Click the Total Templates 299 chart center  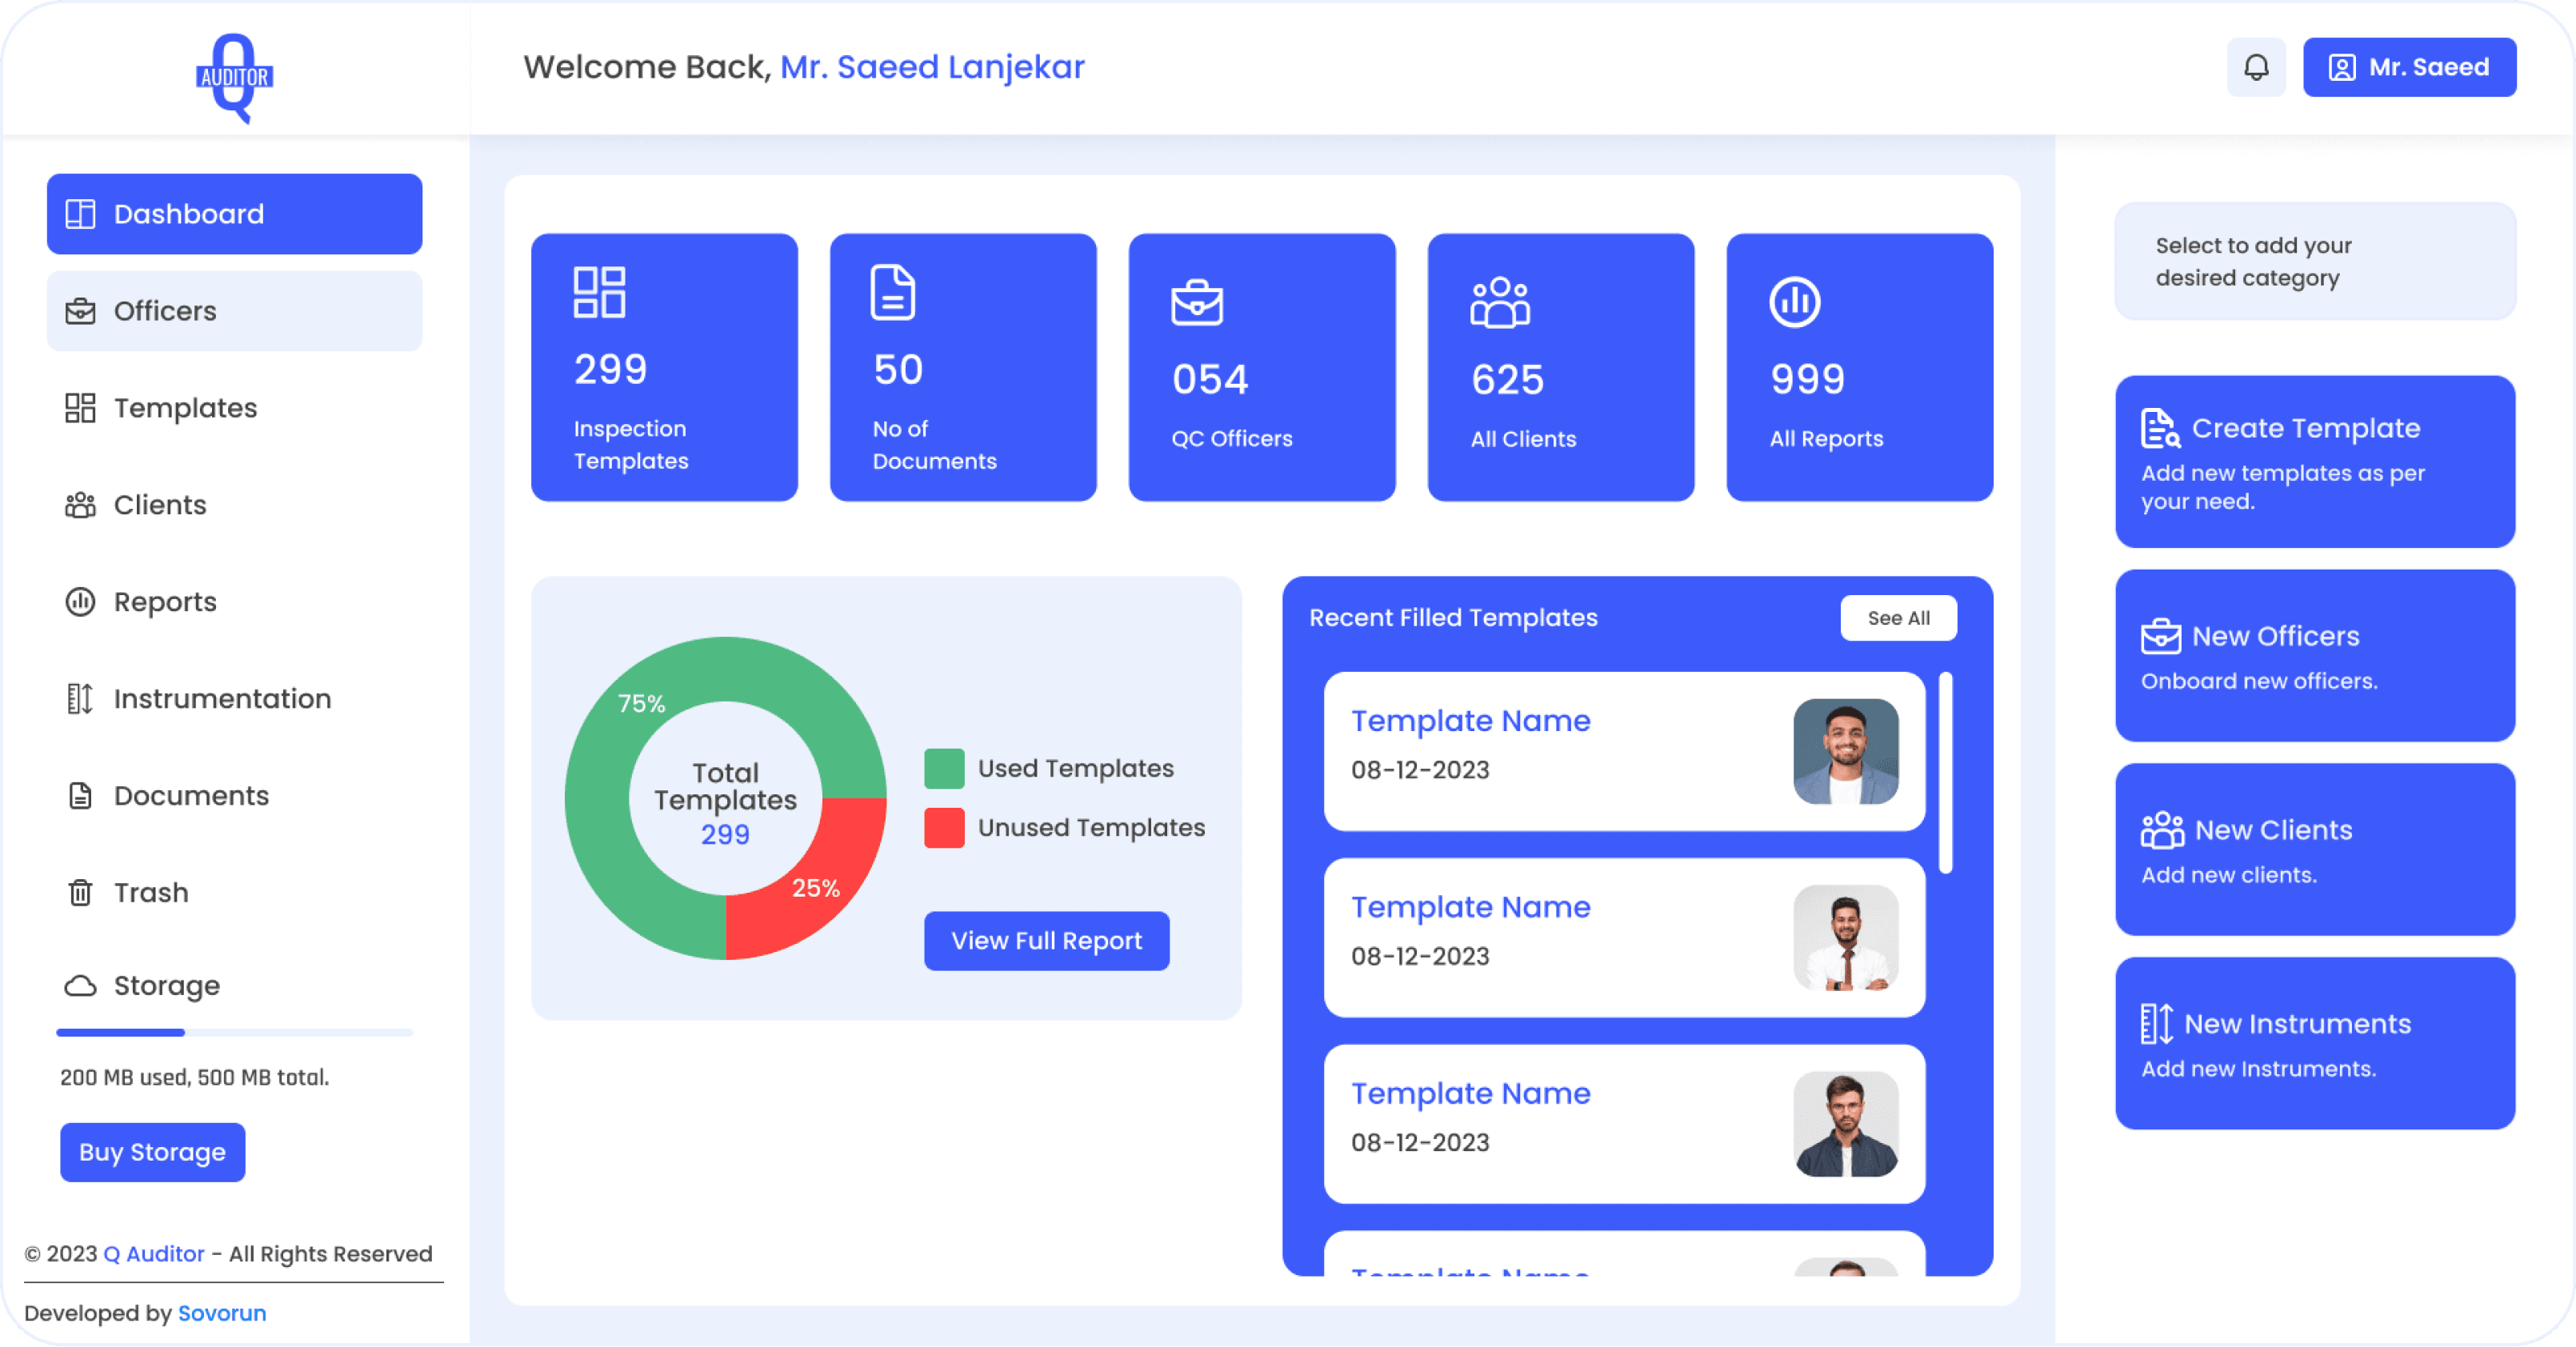point(725,802)
